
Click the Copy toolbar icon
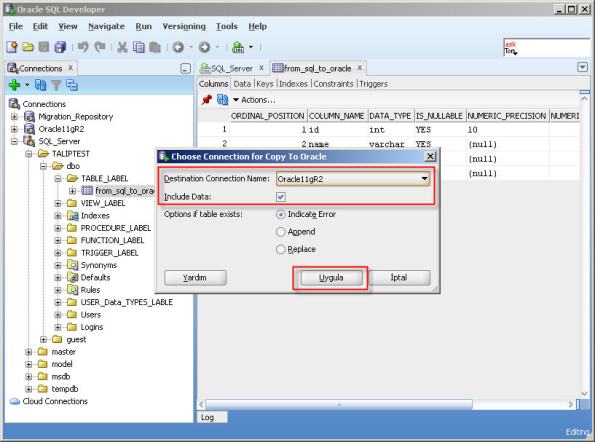click(x=139, y=47)
